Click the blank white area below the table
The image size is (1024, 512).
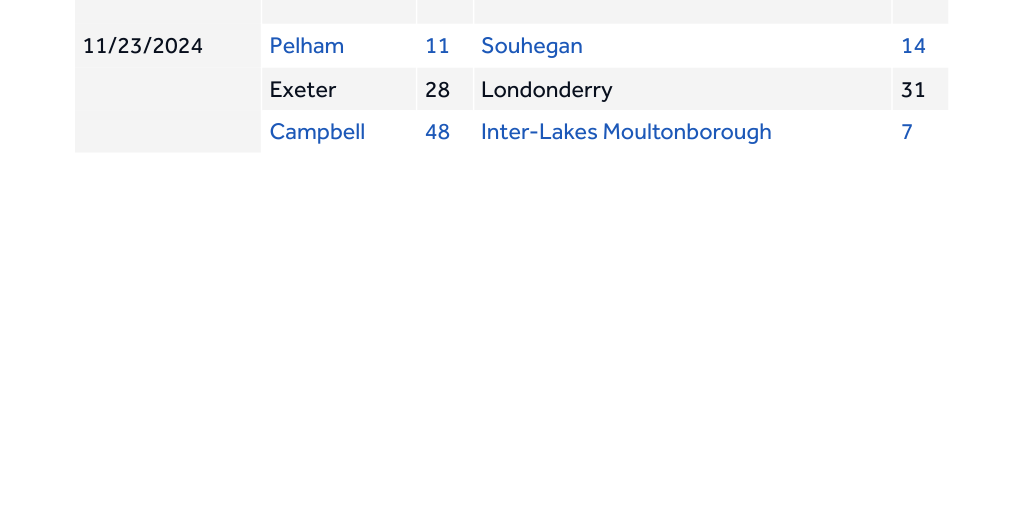click(x=512, y=330)
